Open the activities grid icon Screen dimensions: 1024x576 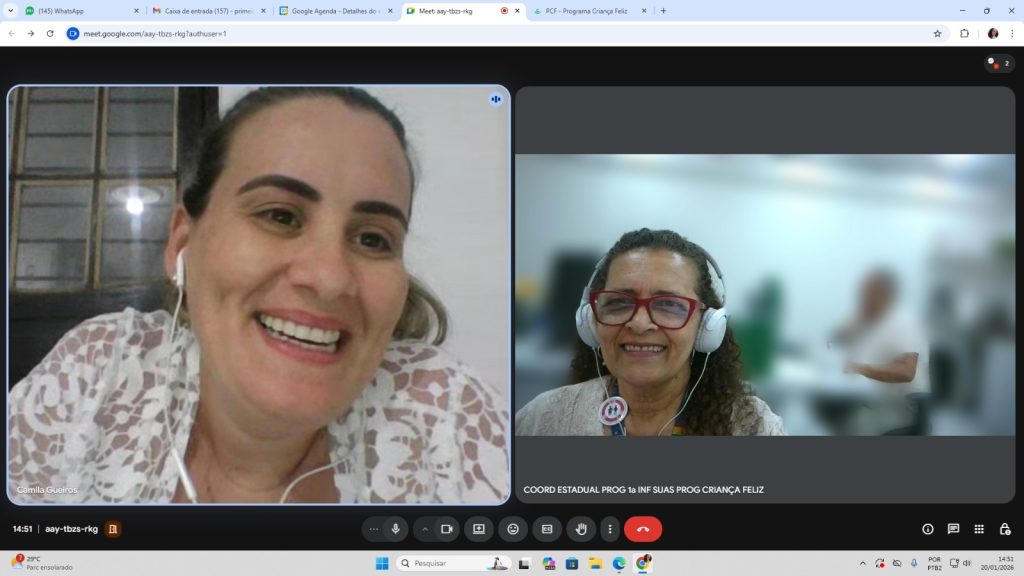coord(979,529)
